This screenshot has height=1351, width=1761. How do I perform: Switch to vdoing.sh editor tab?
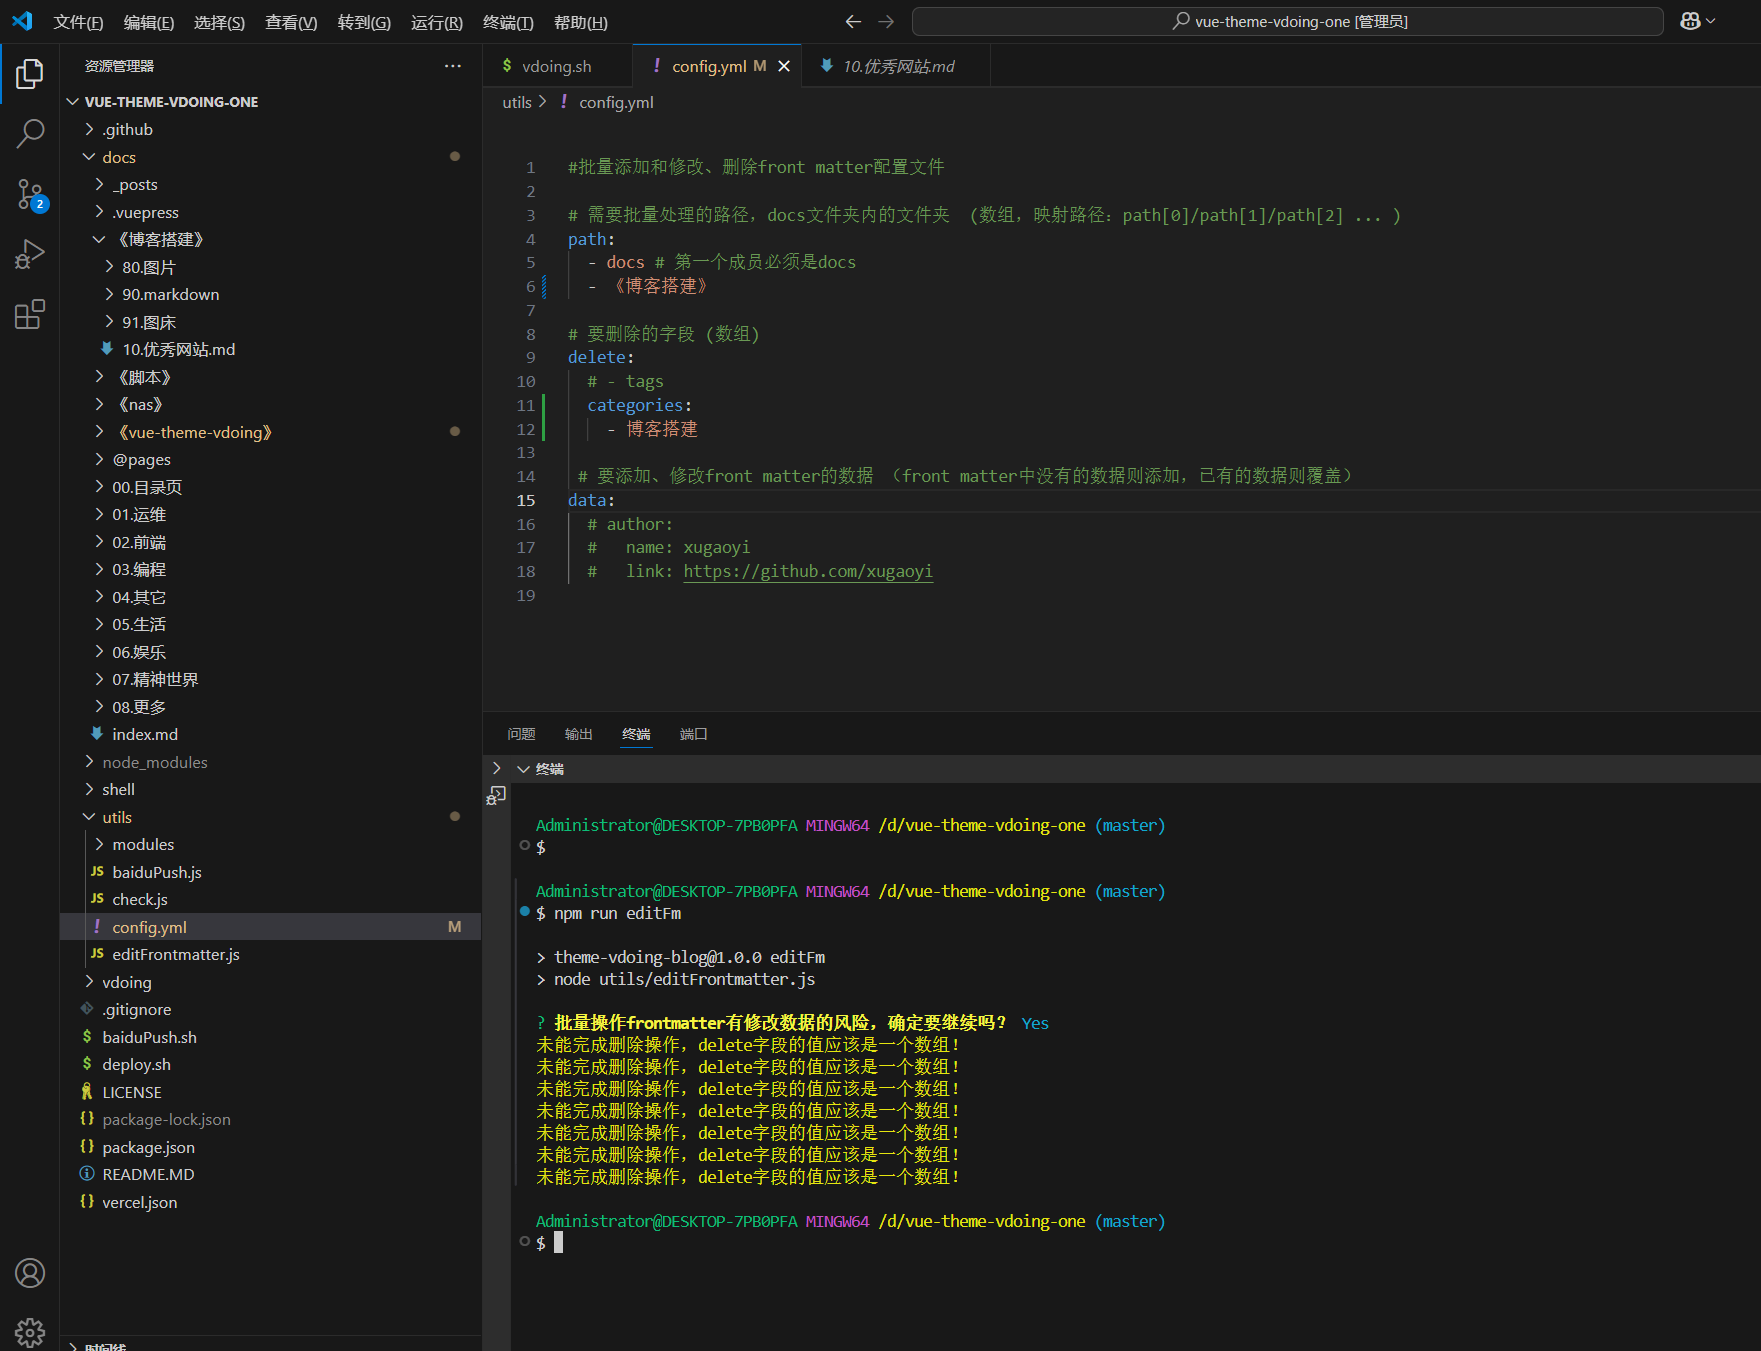(557, 66)
